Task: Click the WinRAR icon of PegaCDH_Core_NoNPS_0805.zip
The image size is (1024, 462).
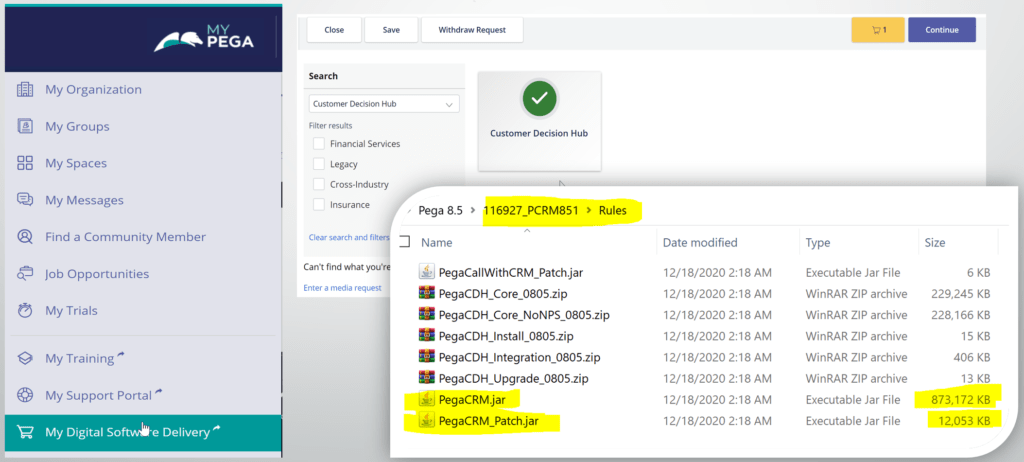Action: [426, 314]
